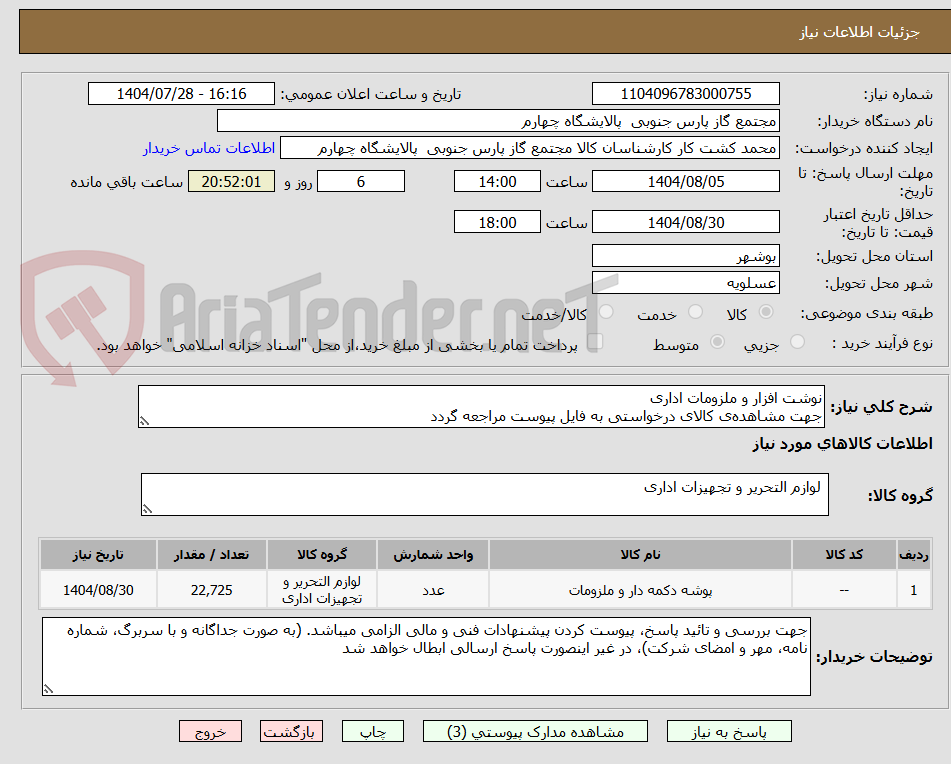
Task: Toggle the payment from treasury checkbox
Action: [597, 341]
